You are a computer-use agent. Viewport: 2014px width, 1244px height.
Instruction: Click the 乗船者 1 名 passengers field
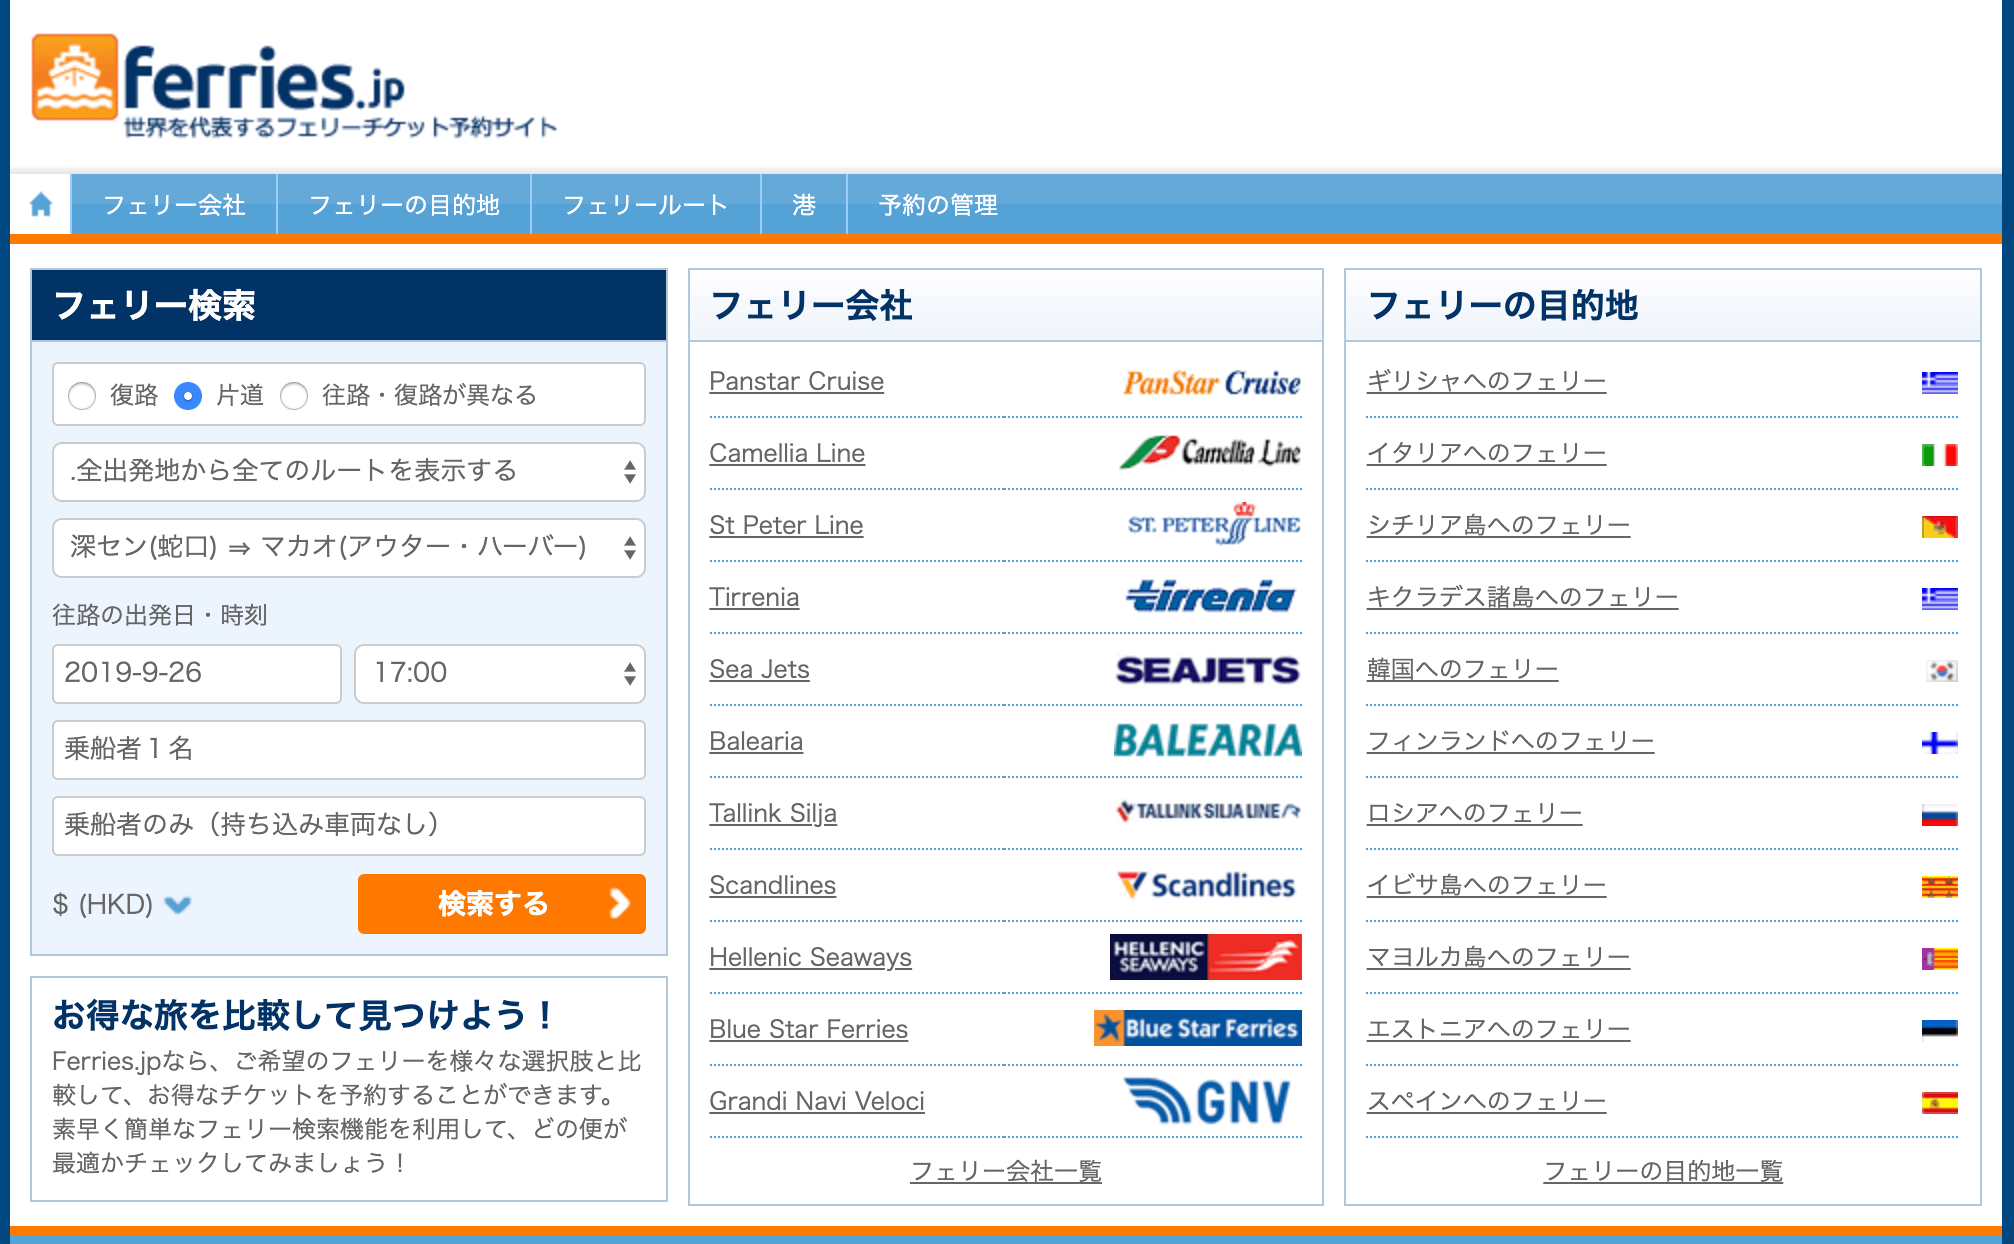point(348,749)
